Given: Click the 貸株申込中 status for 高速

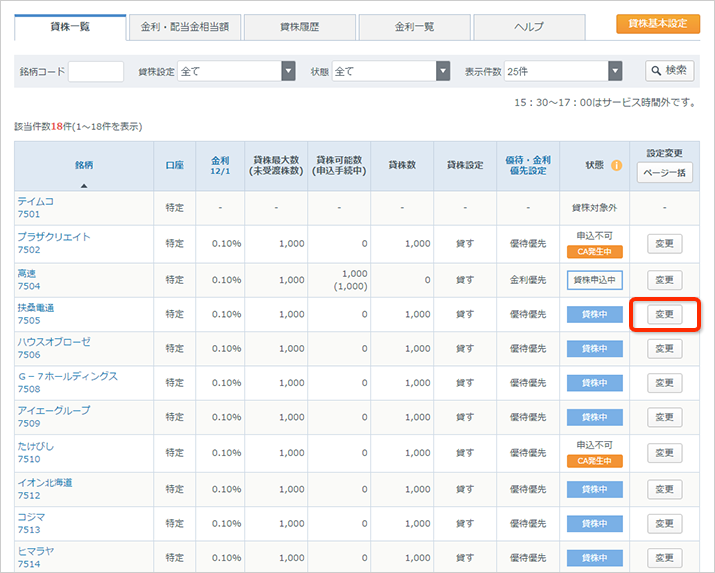Looking at the screenshot, I should click(x=594, y=280).
